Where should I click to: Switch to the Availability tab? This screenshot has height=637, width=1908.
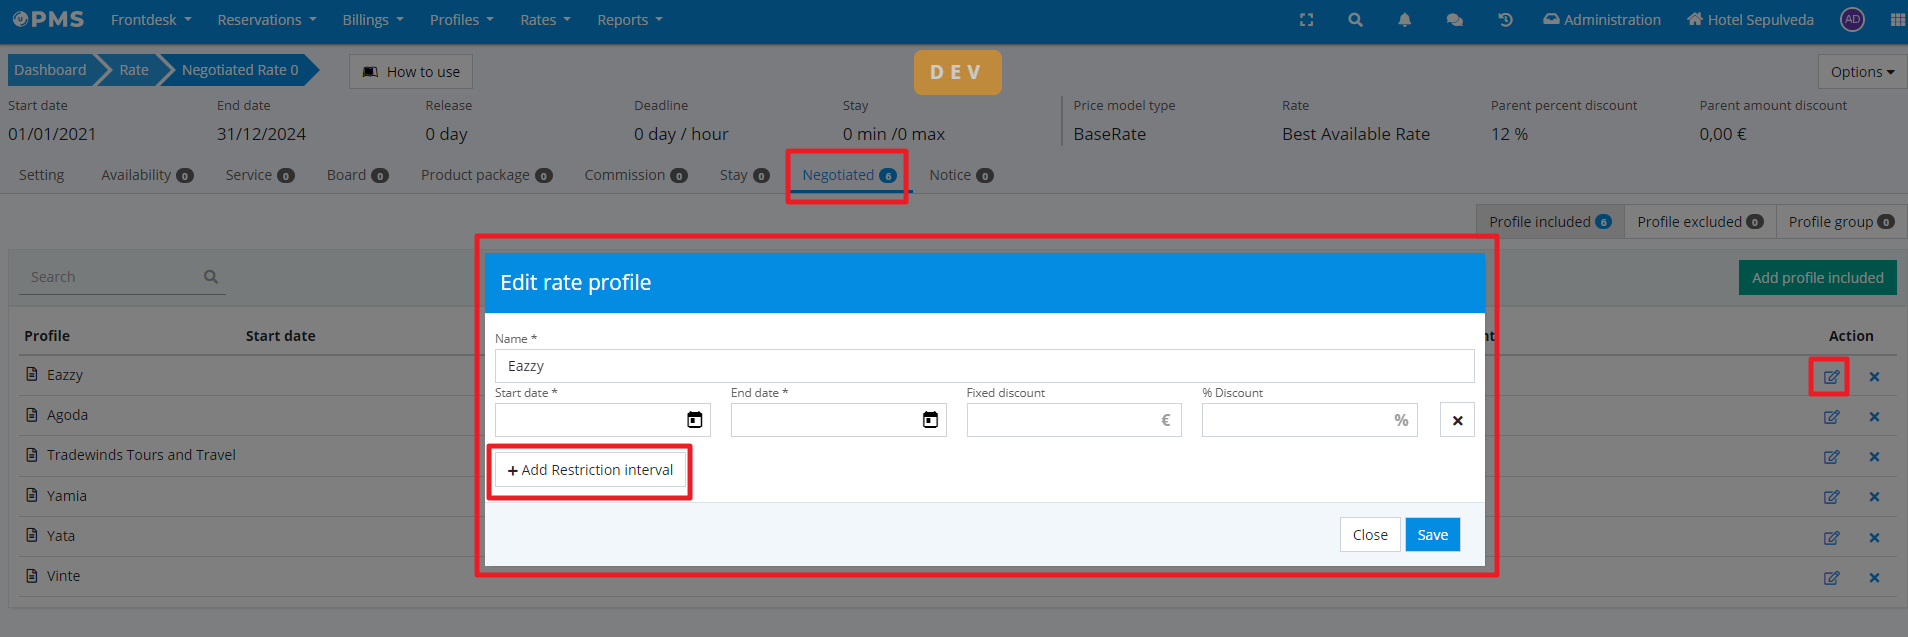pos(146,175)
